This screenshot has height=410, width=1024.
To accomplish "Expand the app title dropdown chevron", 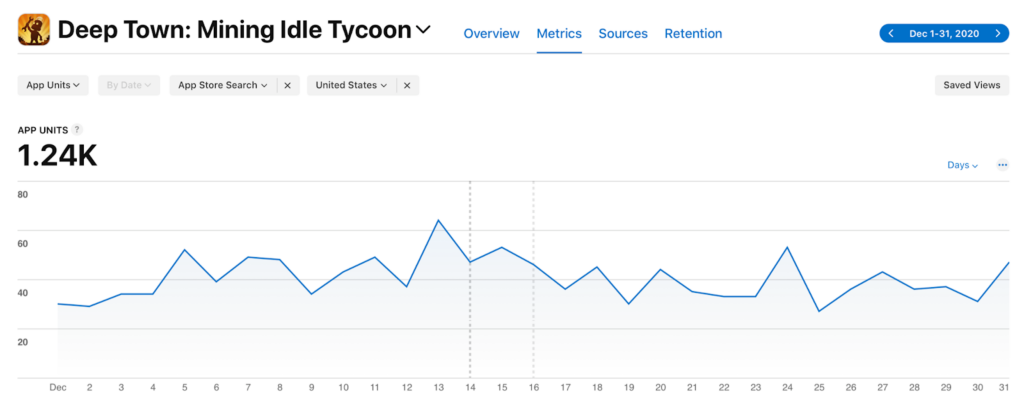I will click(x=423, y=31).
